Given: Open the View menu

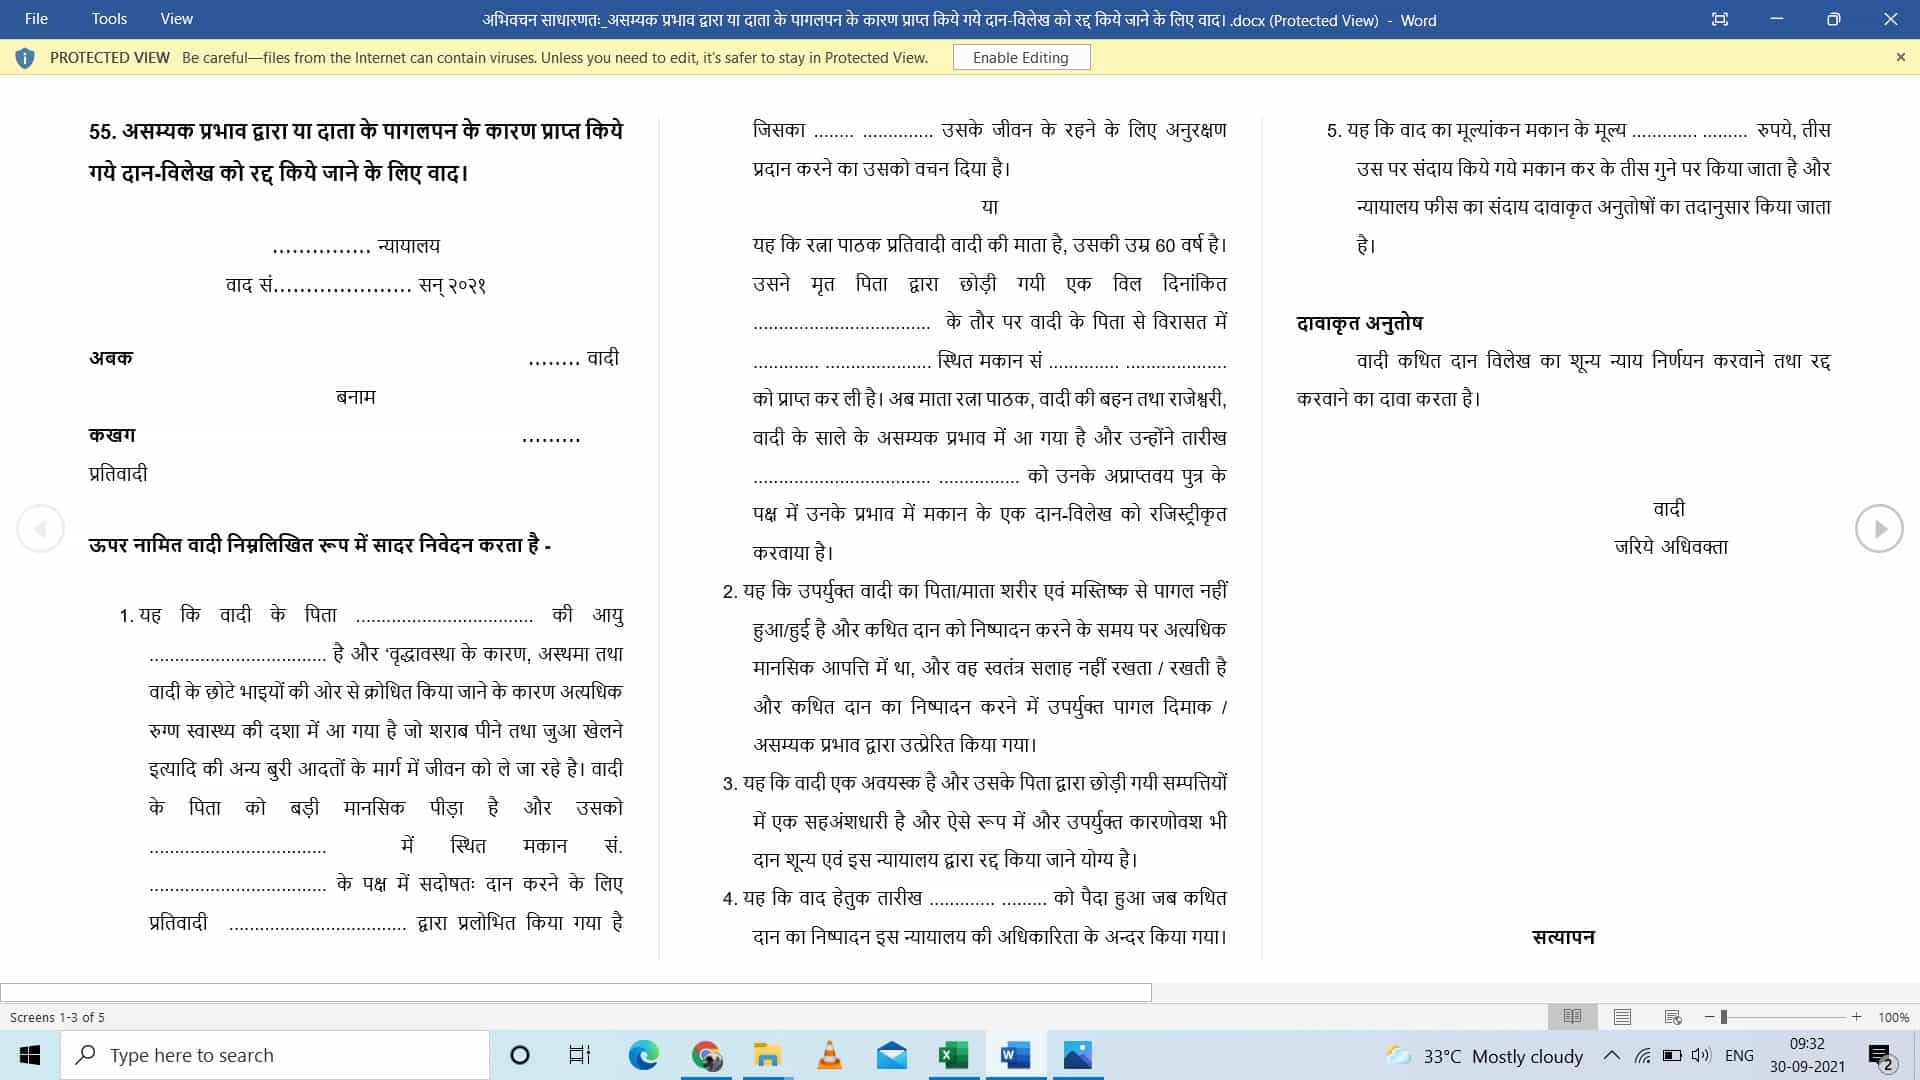Looking at the screenshot, I should click(x=176, y=18).
